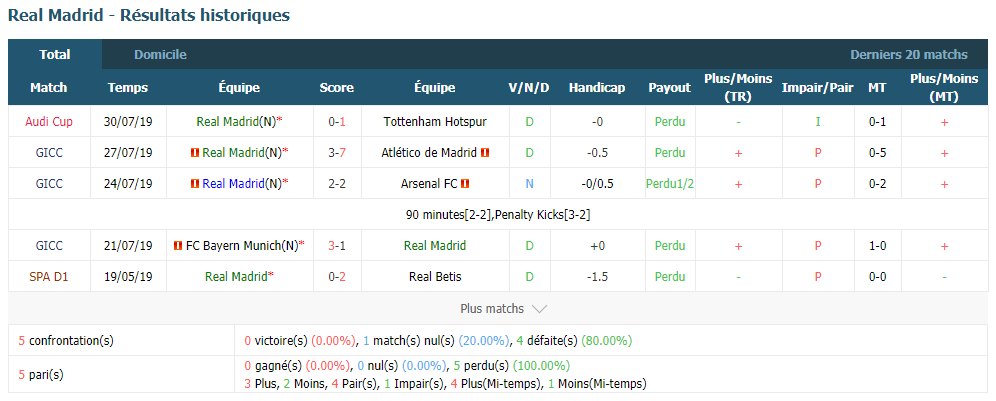Click the 3-7 score against Atlético
The width and height of the screenshot is (996, 401).
coord(337,153)
